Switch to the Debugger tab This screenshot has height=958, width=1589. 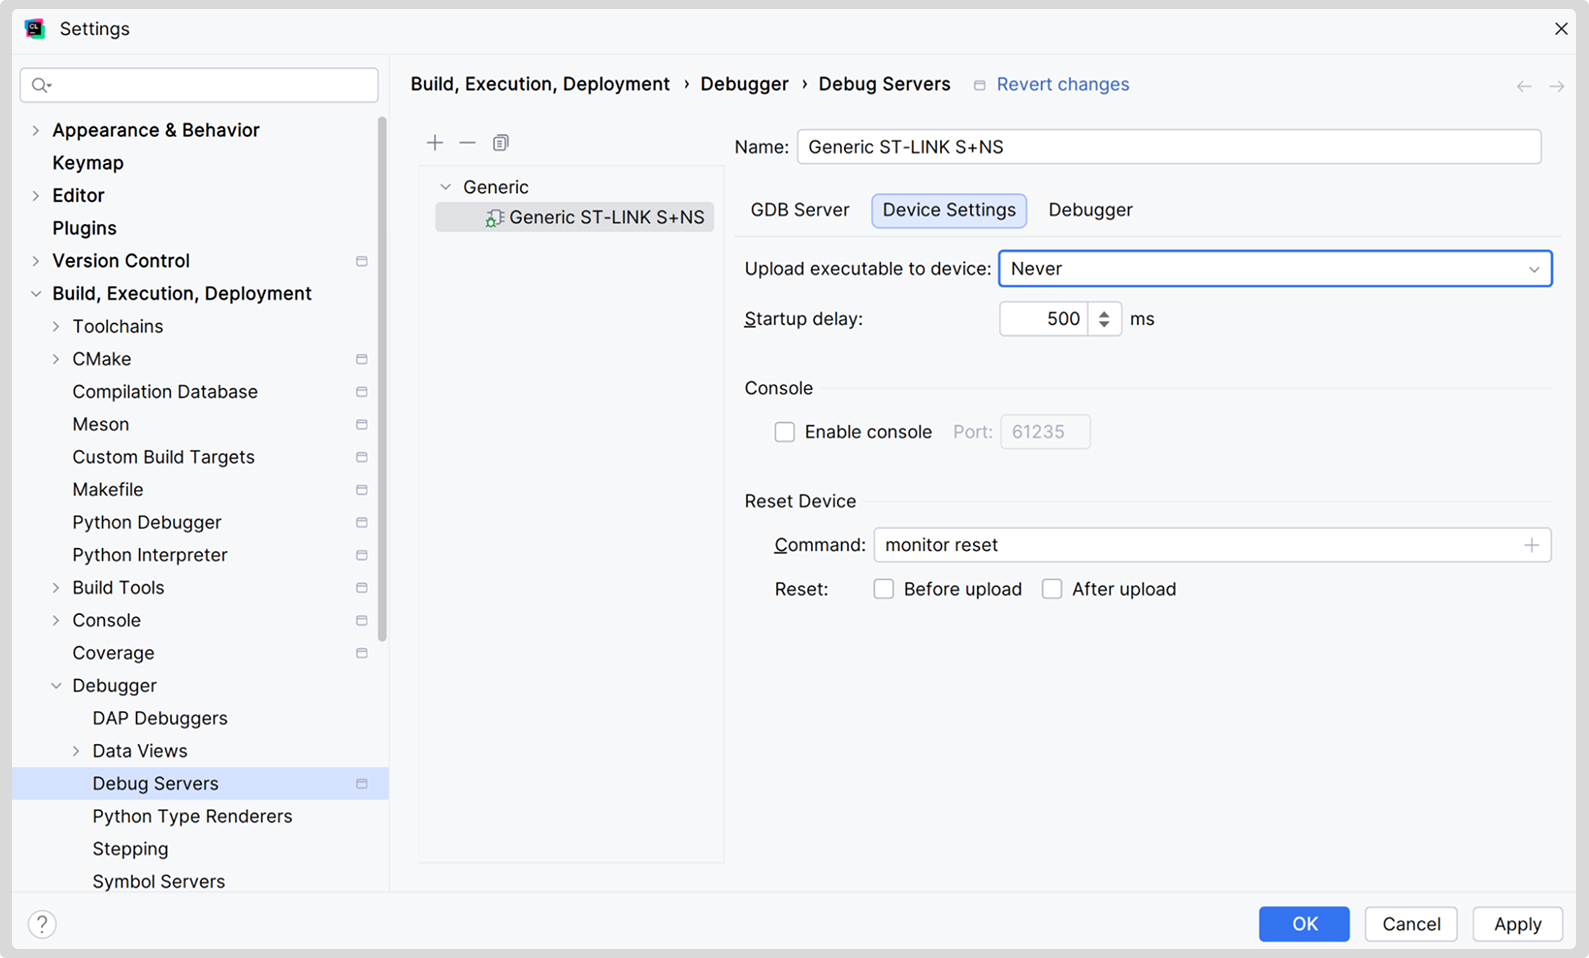(x=1090, y=210)
